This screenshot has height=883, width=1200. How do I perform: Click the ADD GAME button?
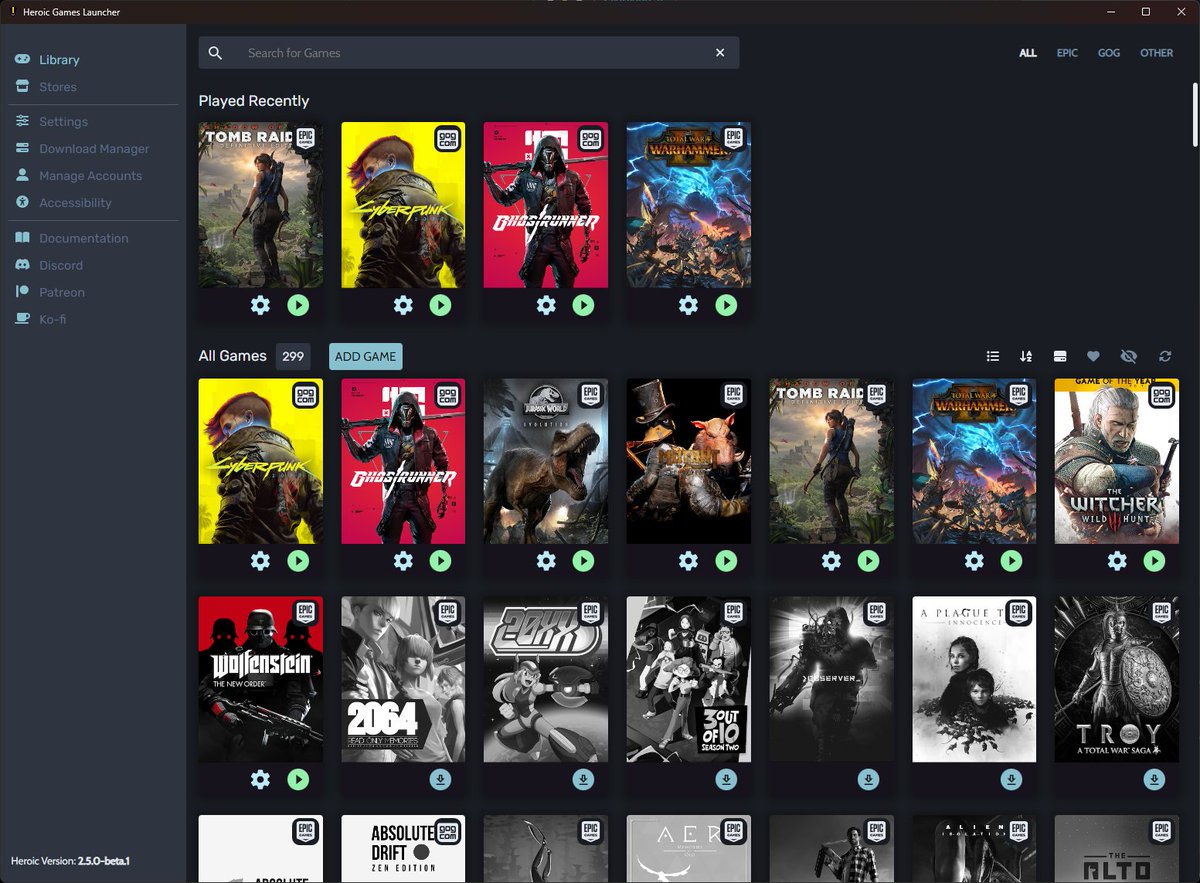(366, 356)
